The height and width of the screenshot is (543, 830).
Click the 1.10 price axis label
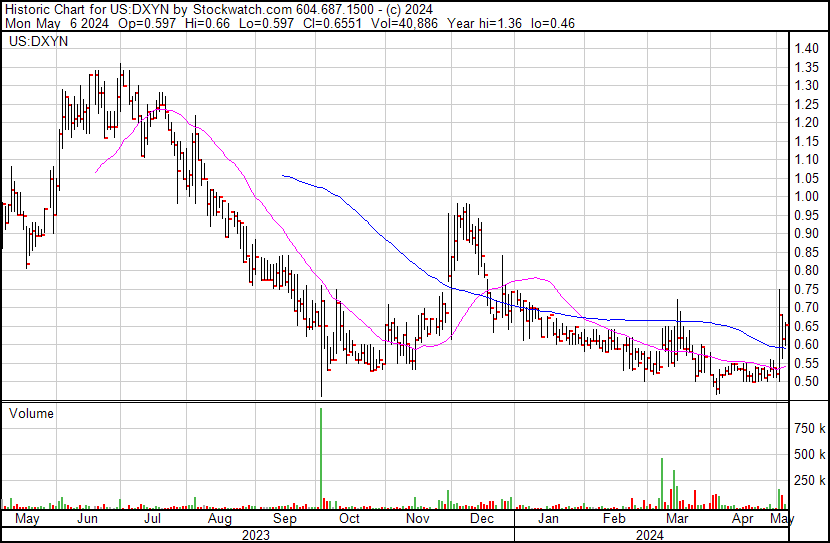point(807,159)
